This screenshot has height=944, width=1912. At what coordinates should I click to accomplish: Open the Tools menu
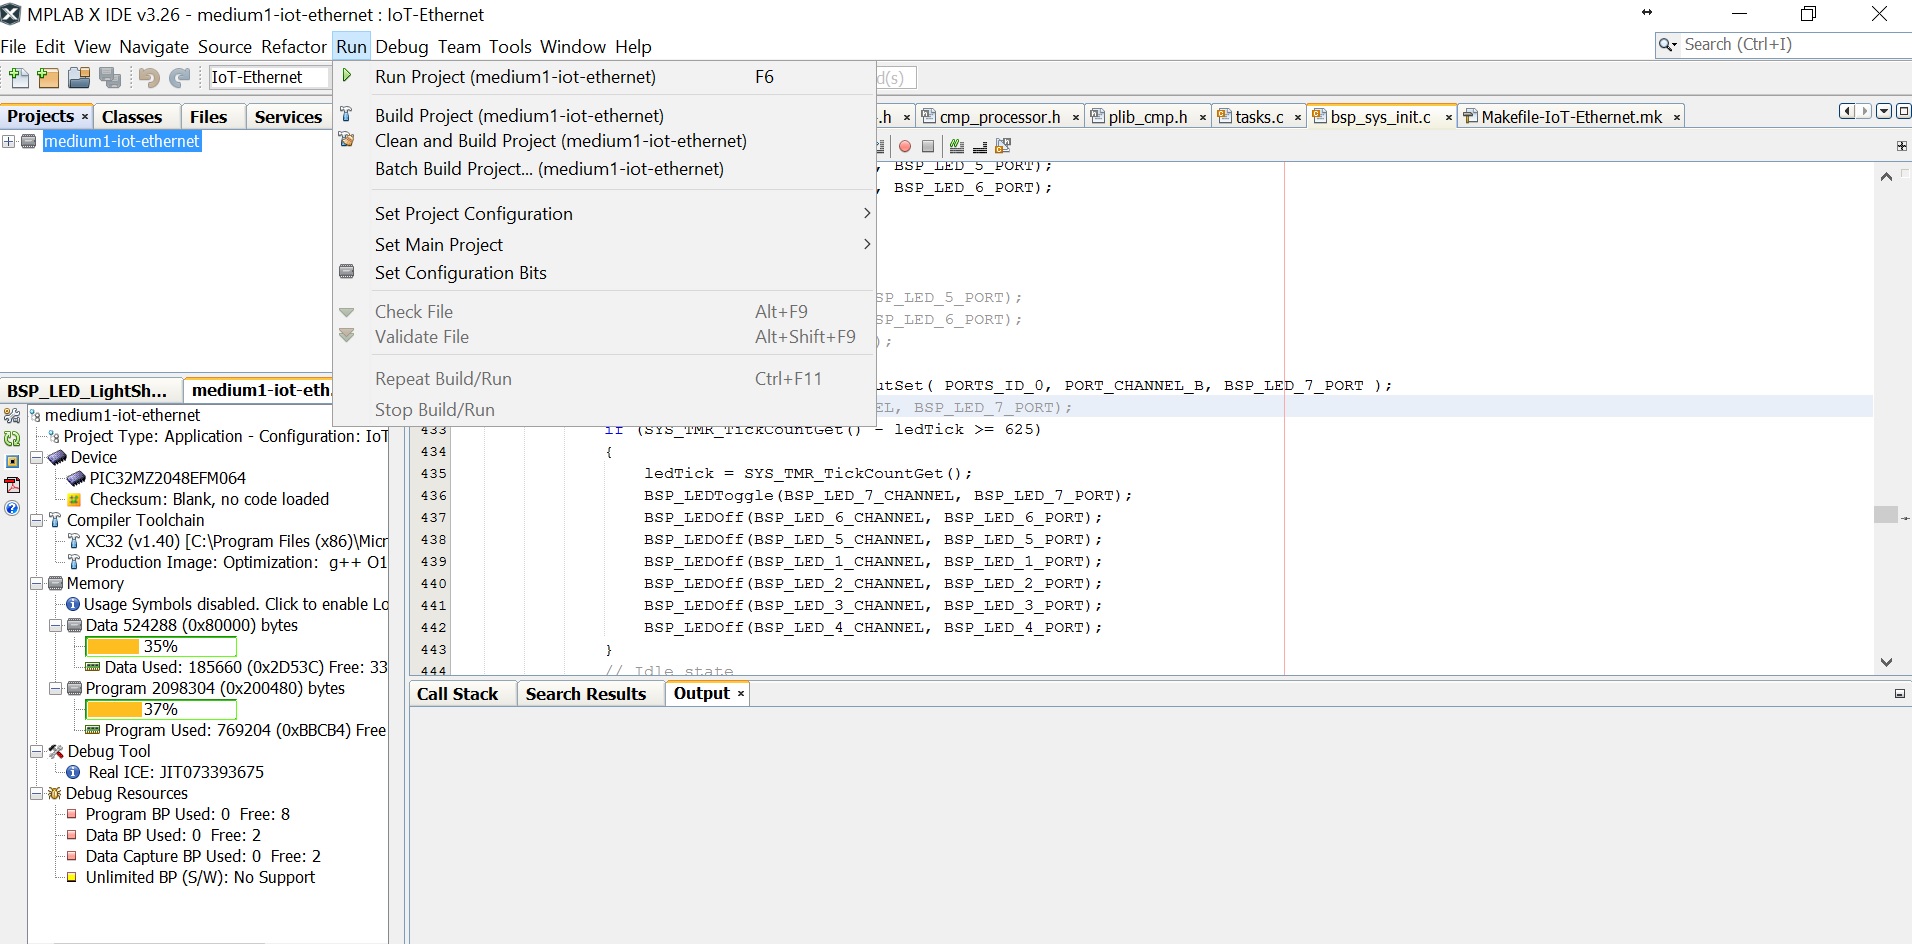tap(510, 47)
